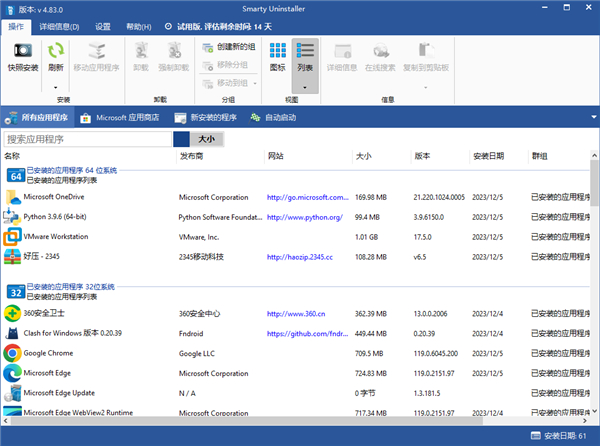This screenshot has width=600, height=446.
Task: Open the python.org website link
Action: (304, 217)
